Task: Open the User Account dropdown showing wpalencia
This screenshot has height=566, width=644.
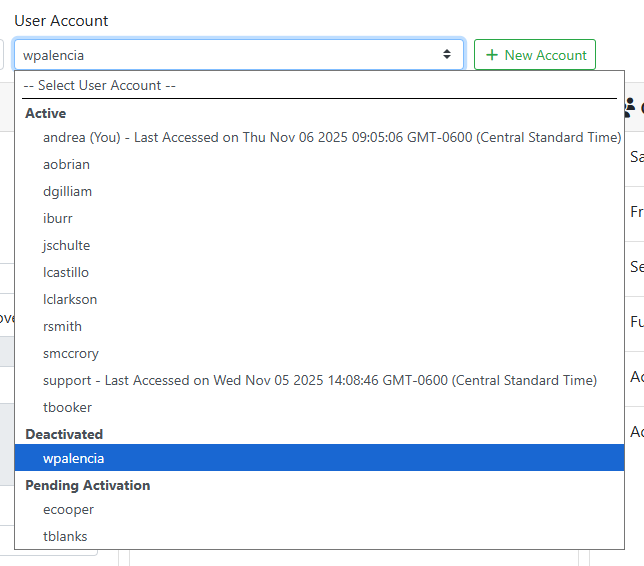Action: click(239, 55)
